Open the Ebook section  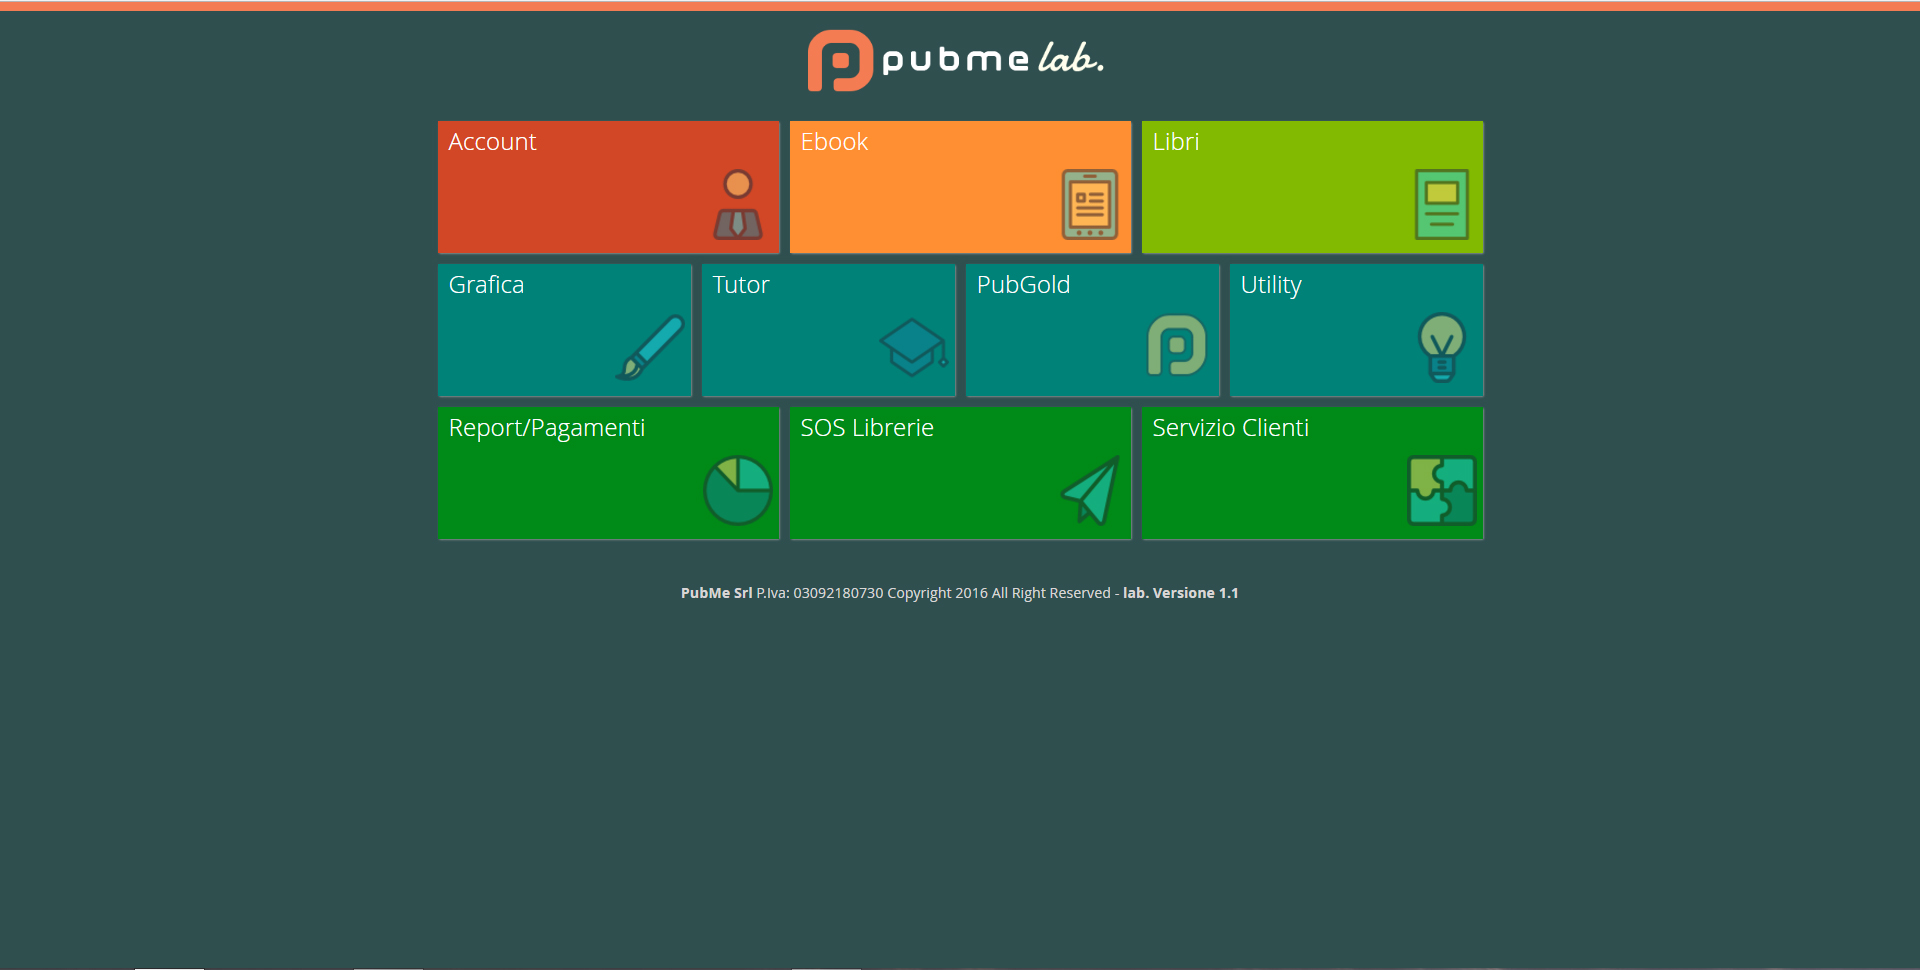tap(960, 187)
